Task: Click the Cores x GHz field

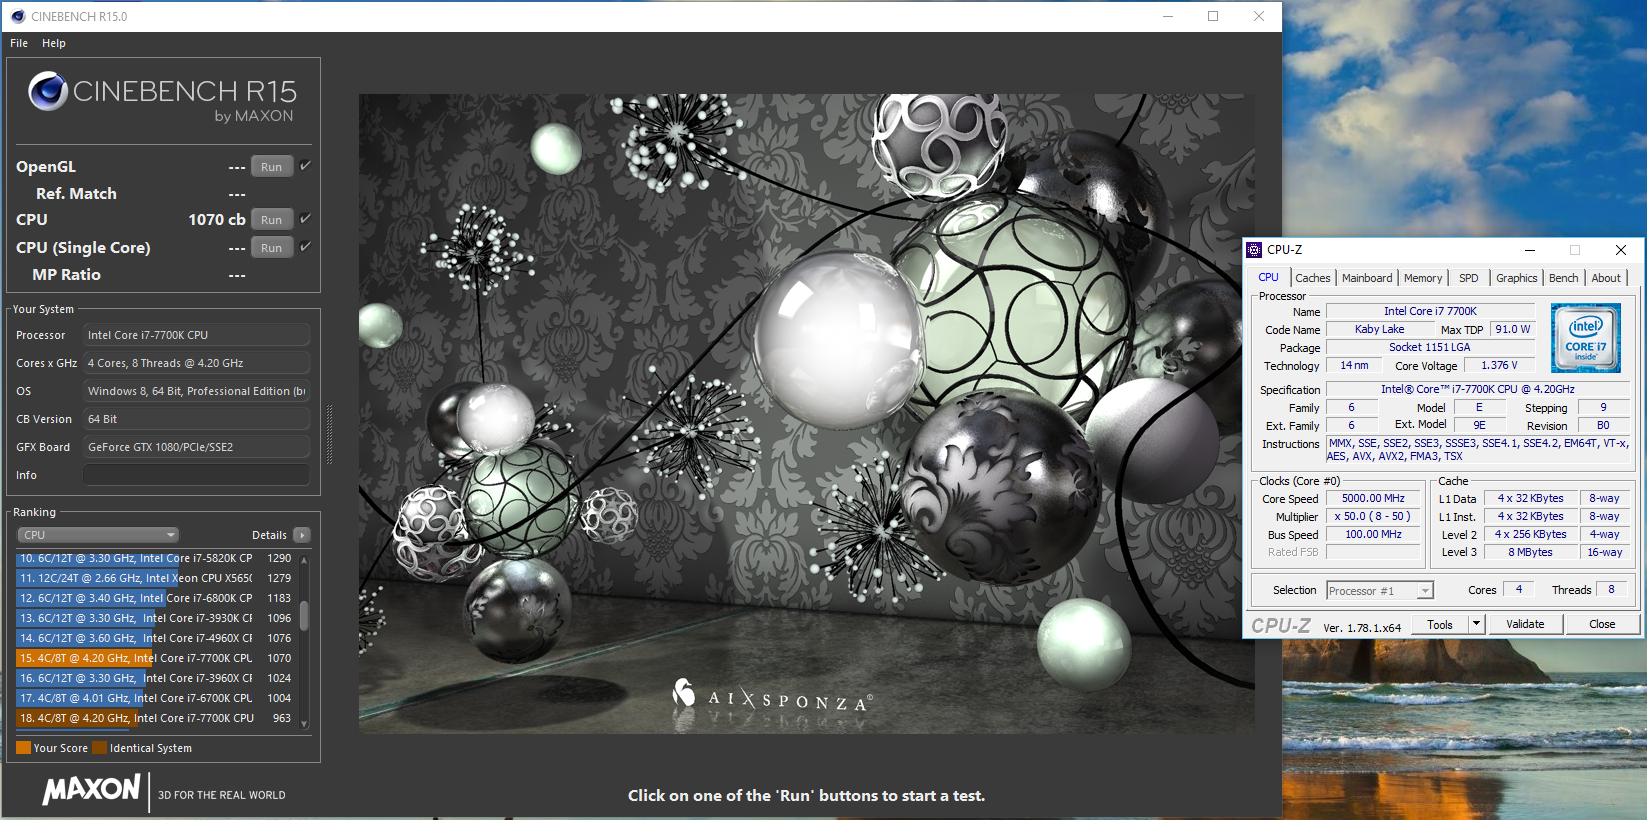Action: 196,363
